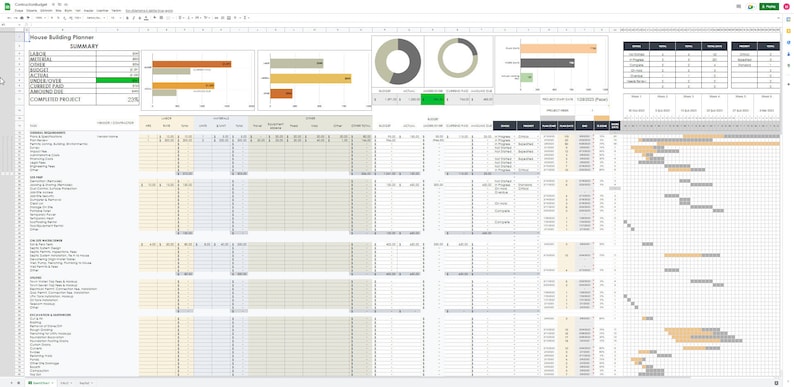The image size is (794, 387).
Task: Click the Redo toolbar icon
Action: [x=15, y=18]
